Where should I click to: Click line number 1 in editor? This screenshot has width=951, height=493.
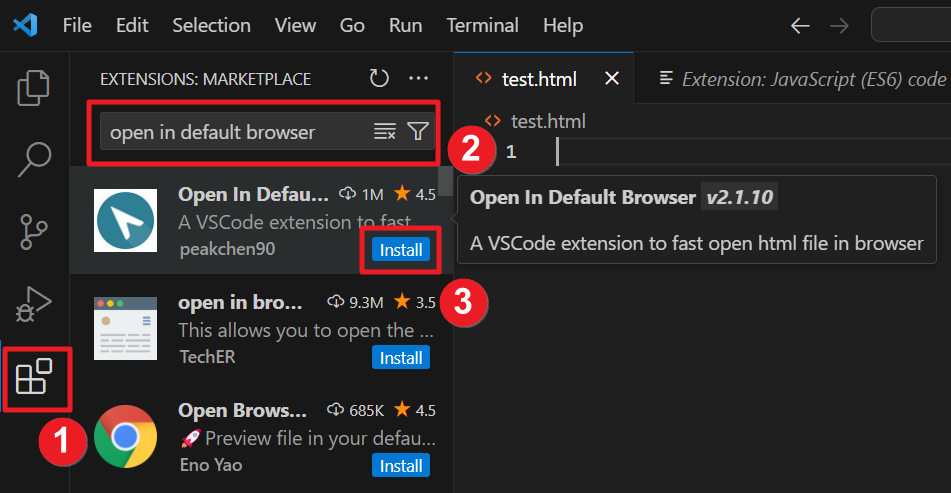point(511,152)
